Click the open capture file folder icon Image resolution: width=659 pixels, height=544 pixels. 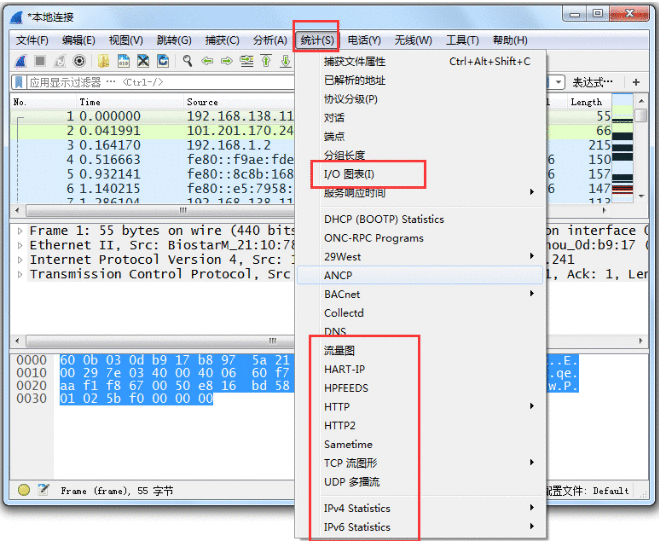point(103,61)
